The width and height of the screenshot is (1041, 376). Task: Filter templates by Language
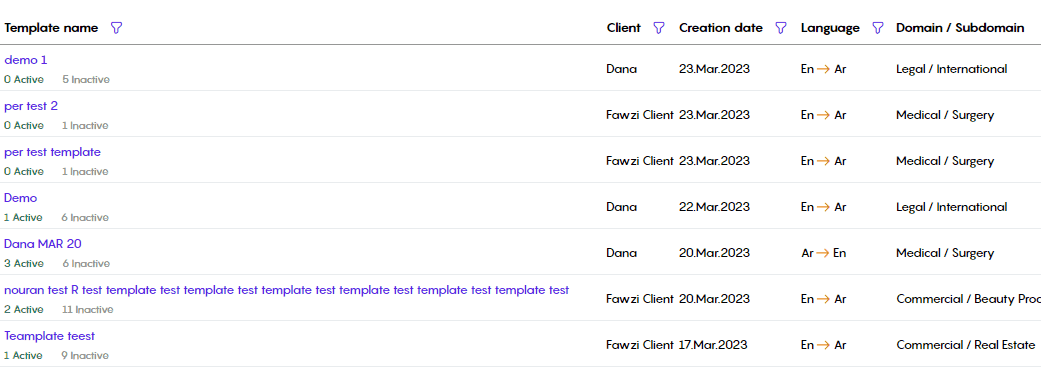pos(878,28)
